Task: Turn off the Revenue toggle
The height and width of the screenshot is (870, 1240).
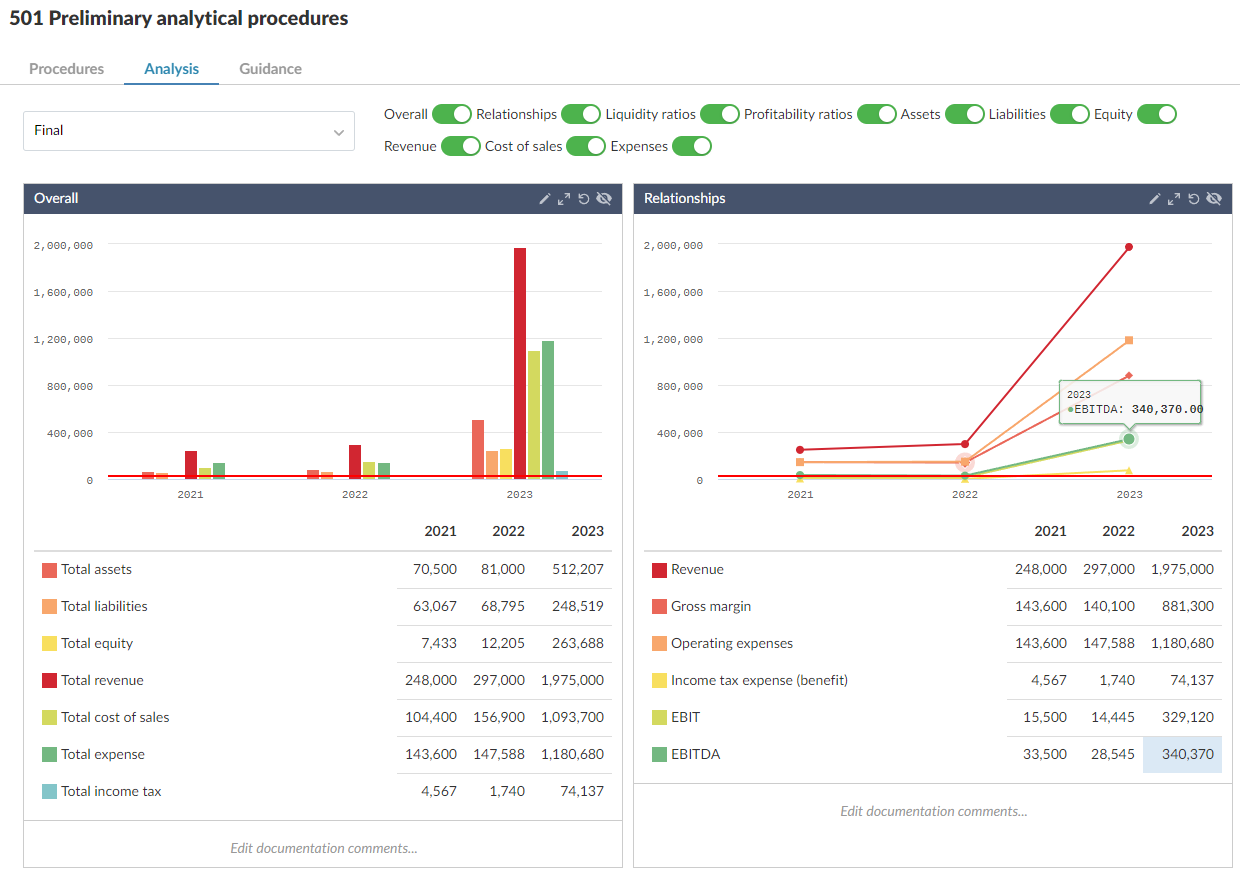Action: 460,146
